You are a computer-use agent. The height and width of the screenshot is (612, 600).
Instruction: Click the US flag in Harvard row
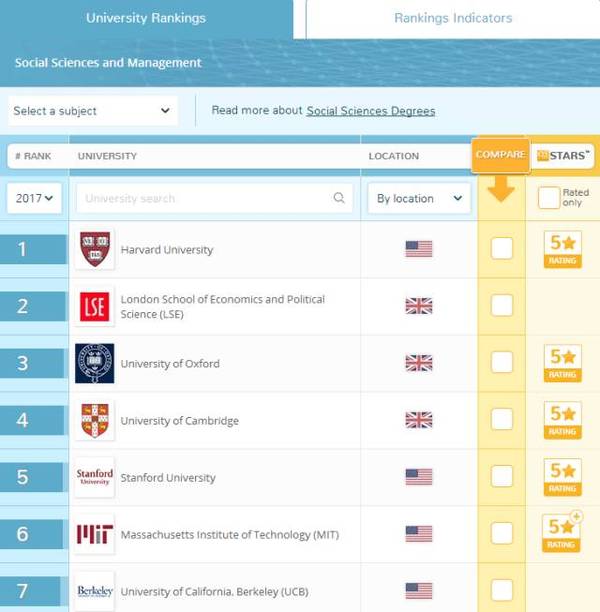pos(419,249)
